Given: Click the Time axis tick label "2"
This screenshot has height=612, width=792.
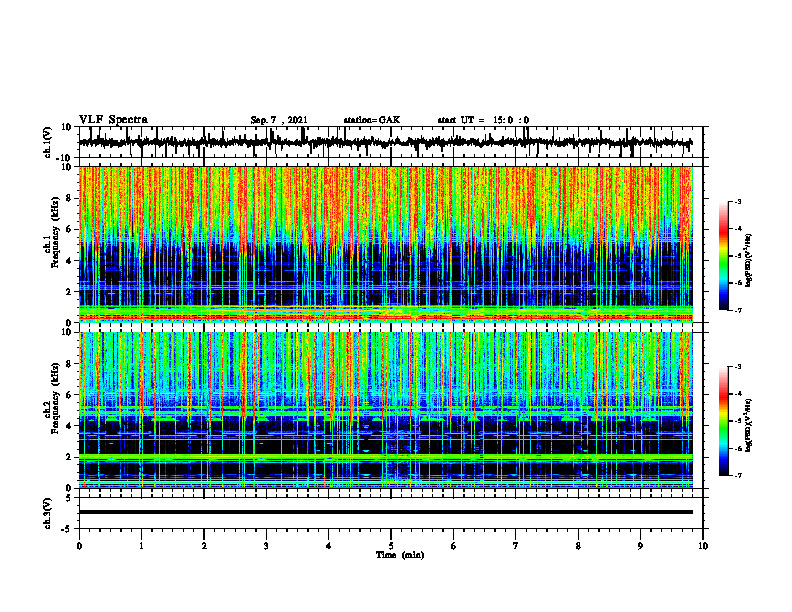Looking at the screenshot, I should 204,546.
